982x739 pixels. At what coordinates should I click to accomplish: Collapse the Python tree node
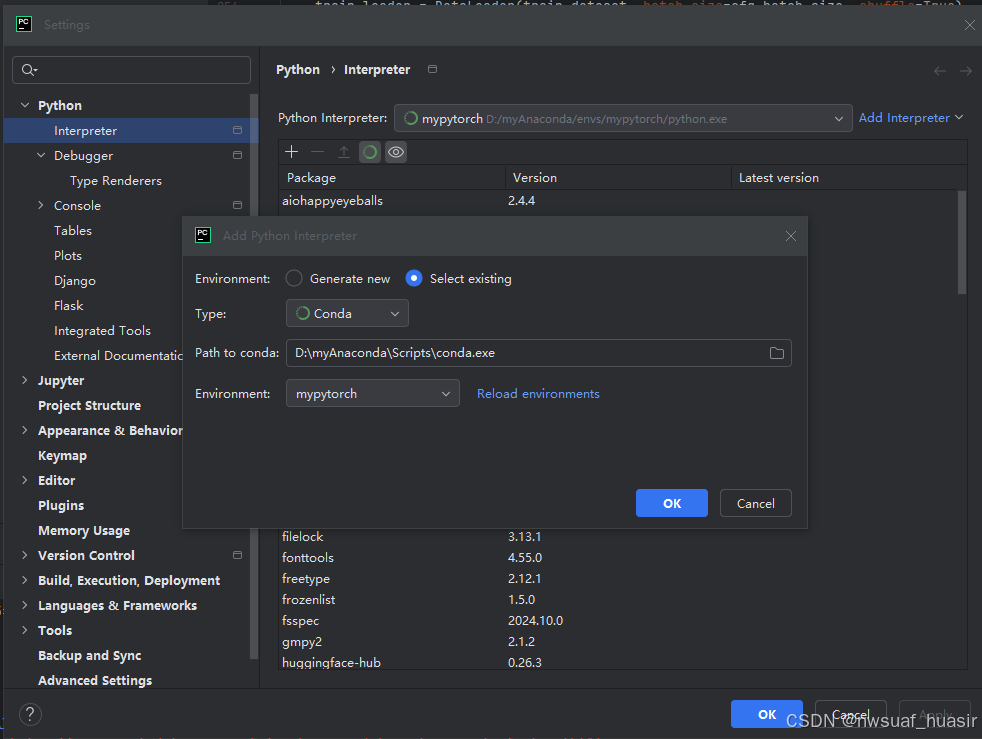25,105
